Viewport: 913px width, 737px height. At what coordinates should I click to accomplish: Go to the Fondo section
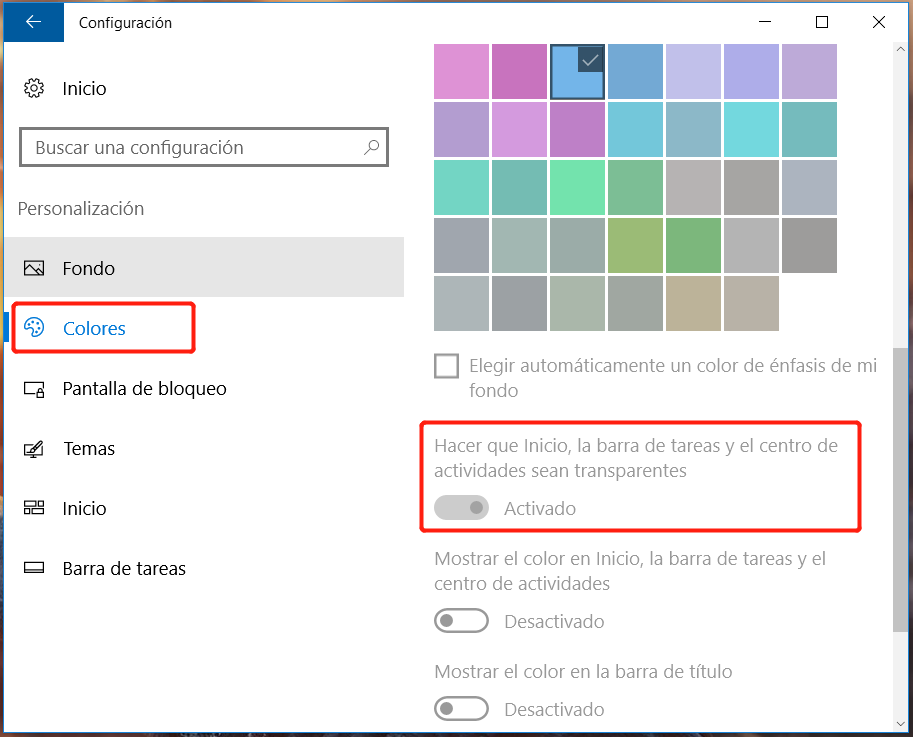pyautogui.click(x=88, y=269)
